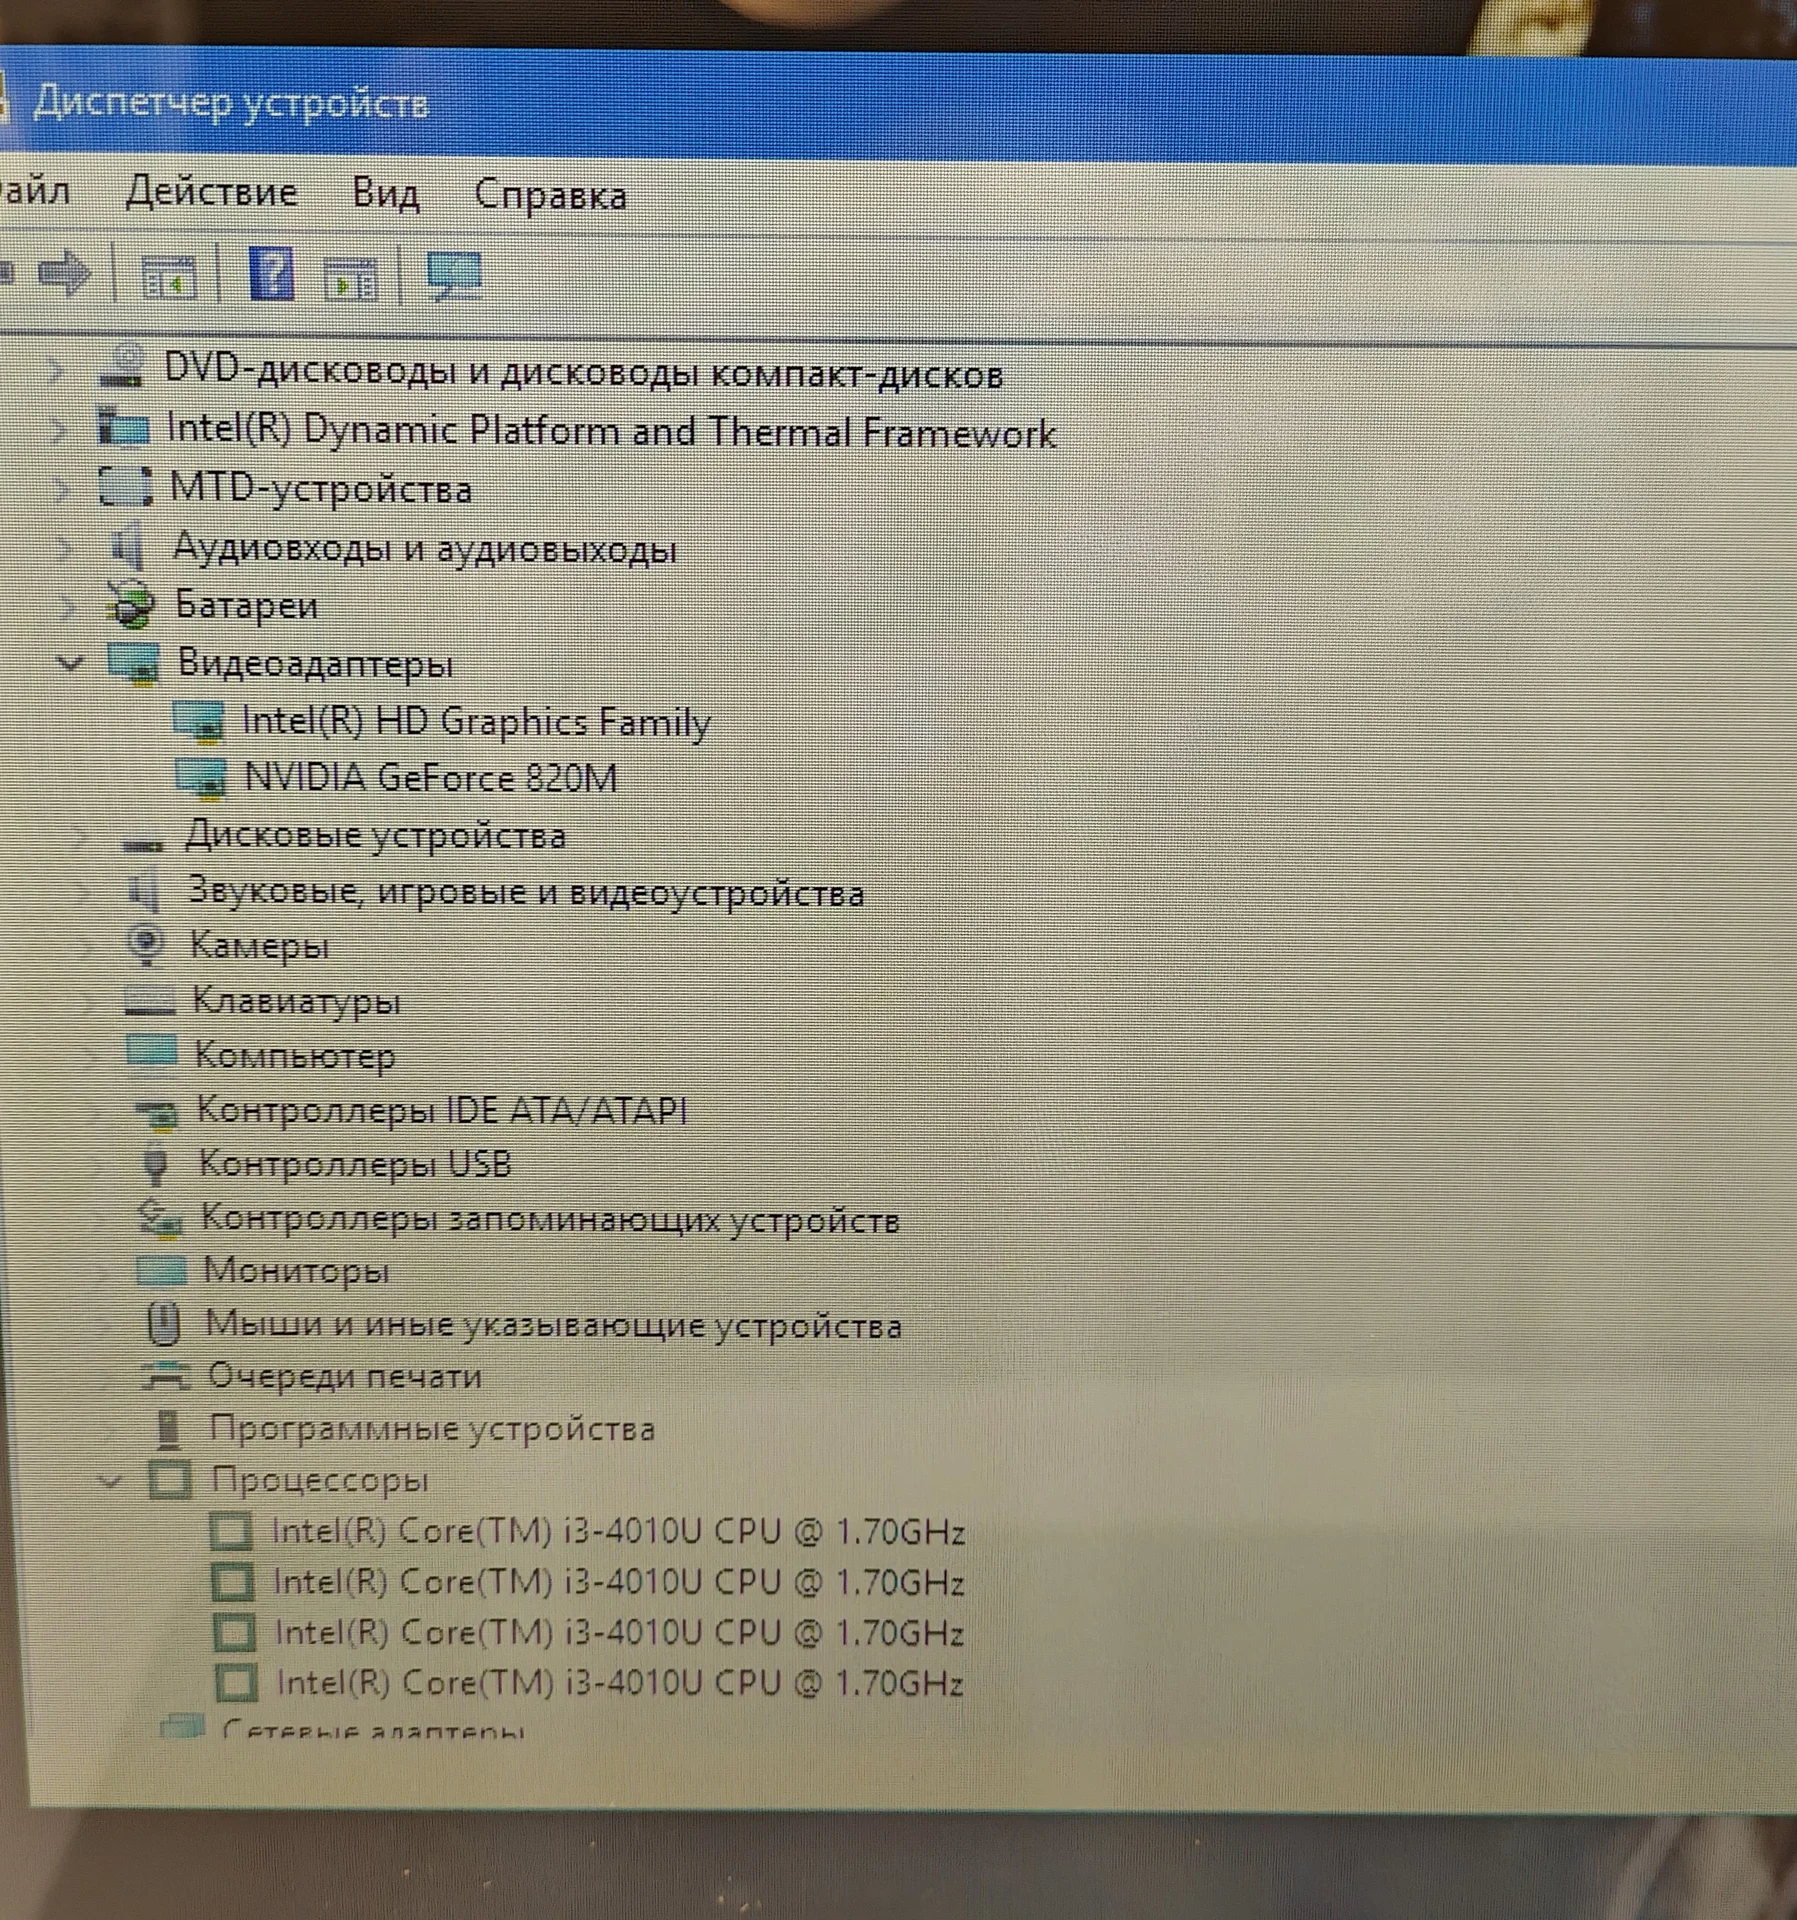Click the blue question mark Help toolbar icon
Screen dimensions: 1797x1920
point(270,273)
